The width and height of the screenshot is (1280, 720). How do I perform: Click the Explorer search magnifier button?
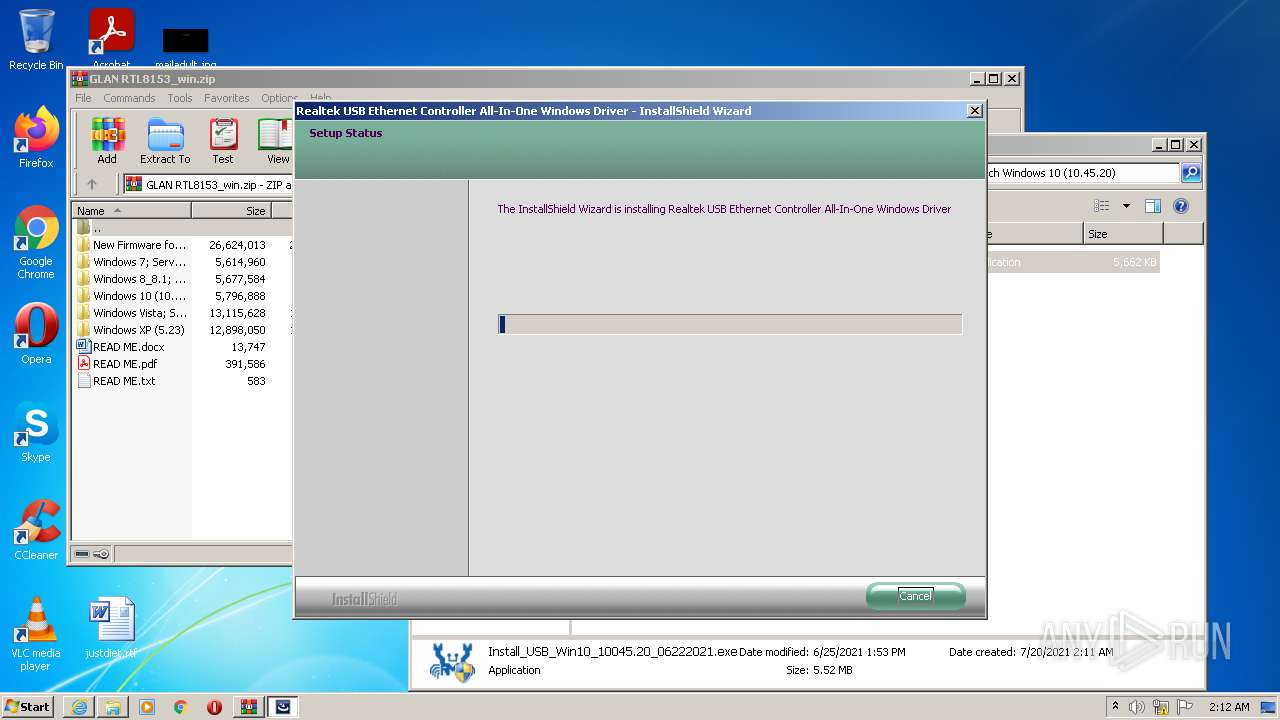pos(1191,173)
